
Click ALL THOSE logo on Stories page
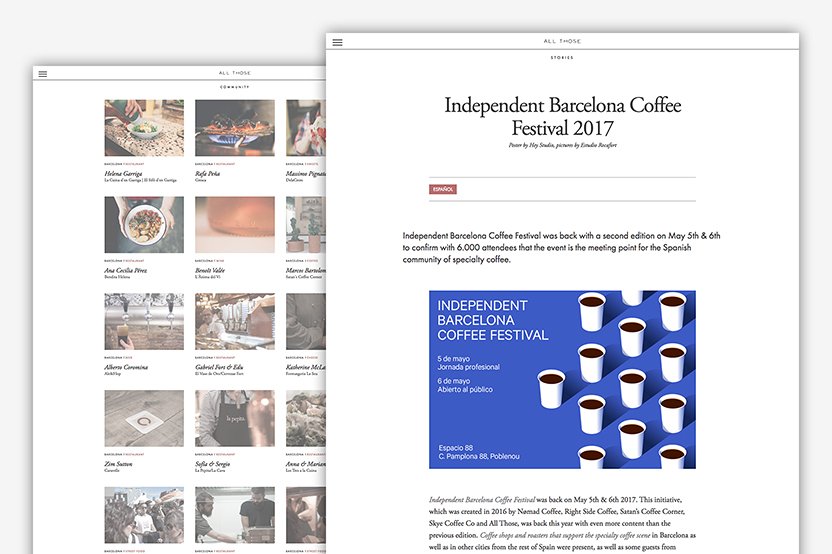[x=562, y=41]
